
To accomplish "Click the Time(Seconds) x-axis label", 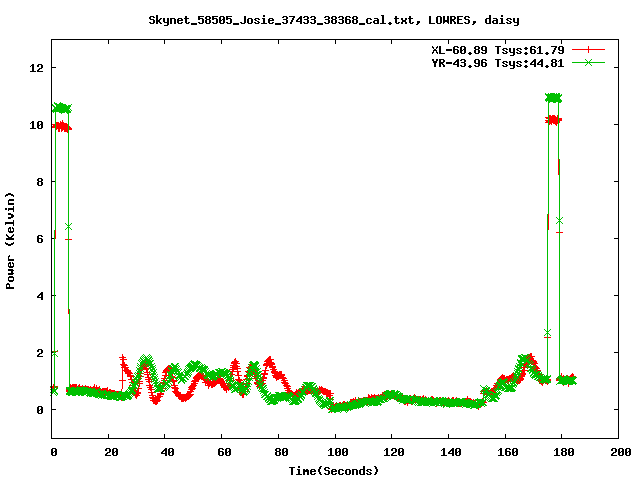I will click(334, 471).
